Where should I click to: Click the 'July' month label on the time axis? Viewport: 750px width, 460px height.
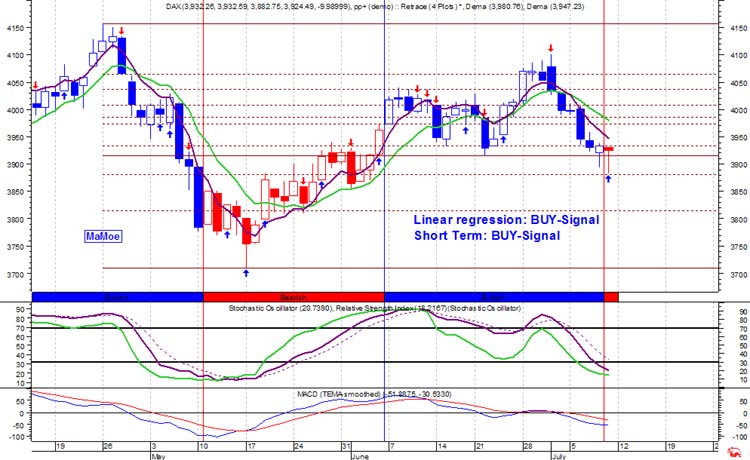[x=559, y=456]
